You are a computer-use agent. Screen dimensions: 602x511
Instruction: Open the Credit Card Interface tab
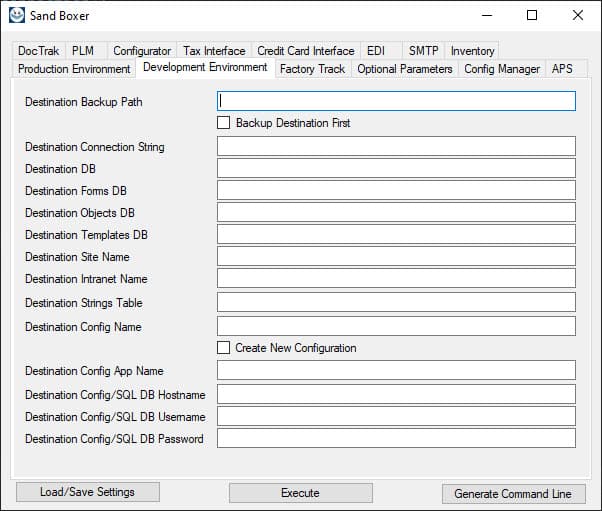[305, 51]
